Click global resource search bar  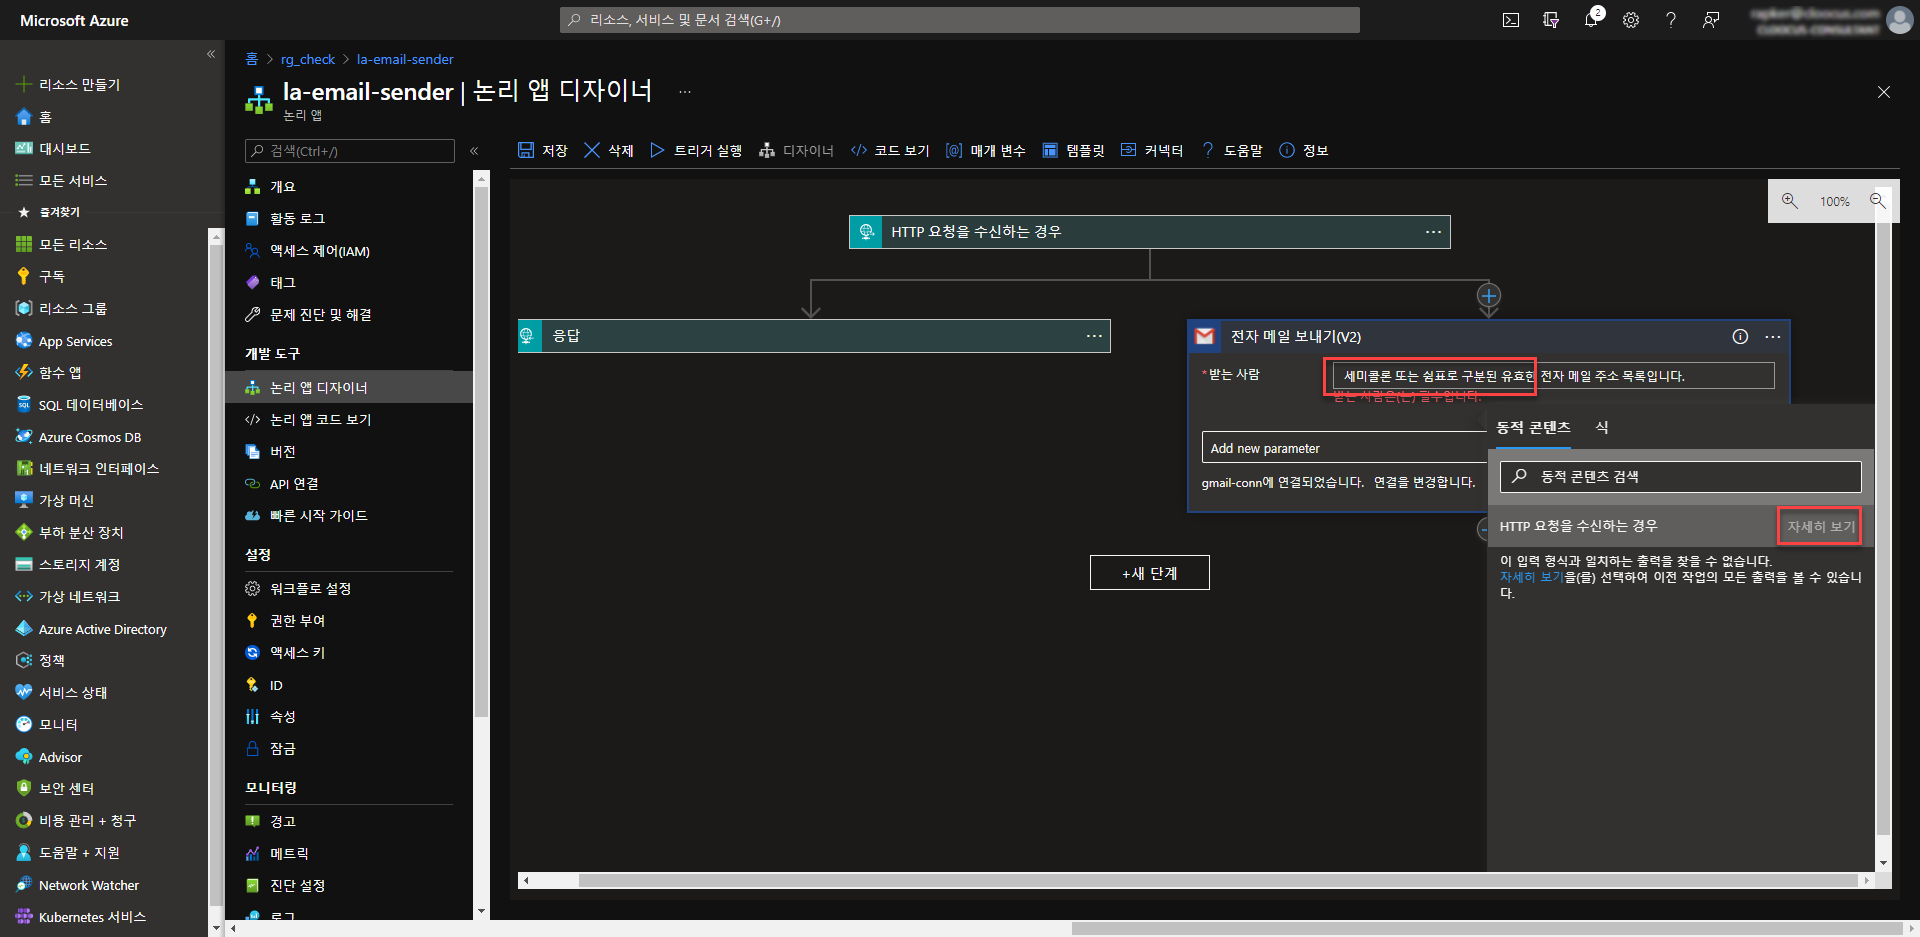coord(960,20)
